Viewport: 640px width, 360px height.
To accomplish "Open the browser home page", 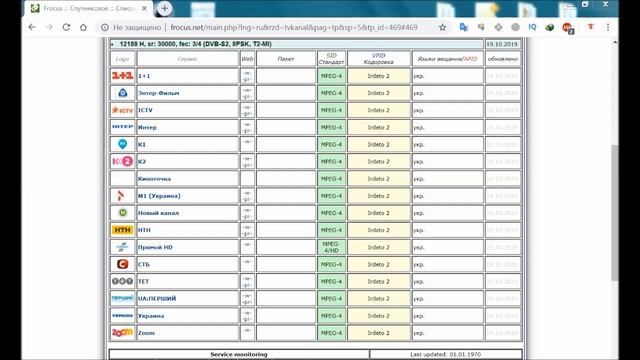I will point(83,27).
